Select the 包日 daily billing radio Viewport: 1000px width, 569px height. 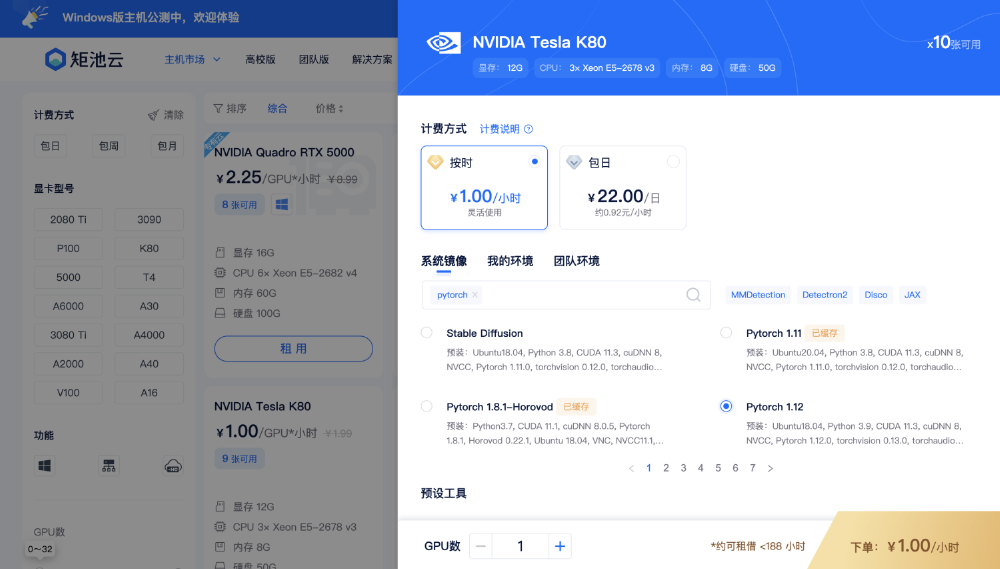pos(673,161)
